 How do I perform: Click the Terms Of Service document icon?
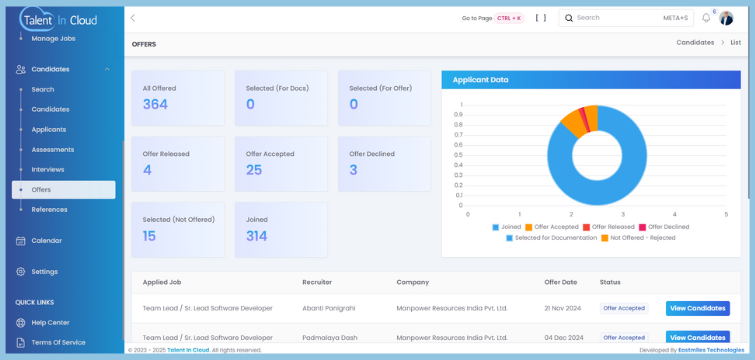[x=20, y=343]
